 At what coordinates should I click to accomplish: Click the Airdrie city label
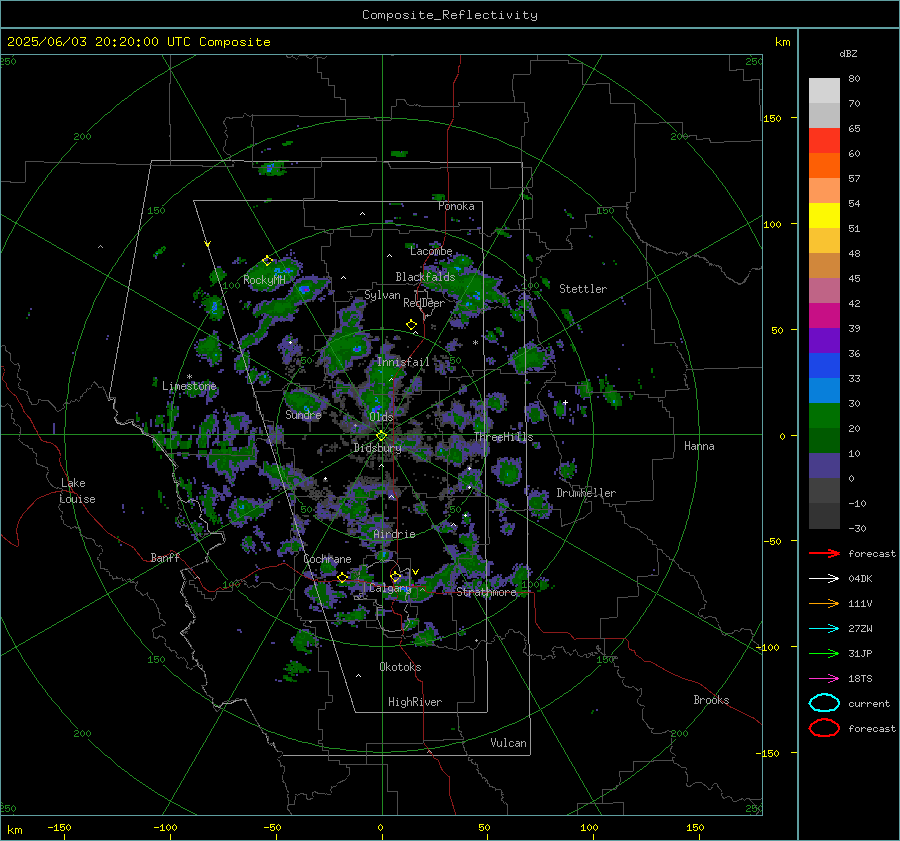tap(394, 534)
